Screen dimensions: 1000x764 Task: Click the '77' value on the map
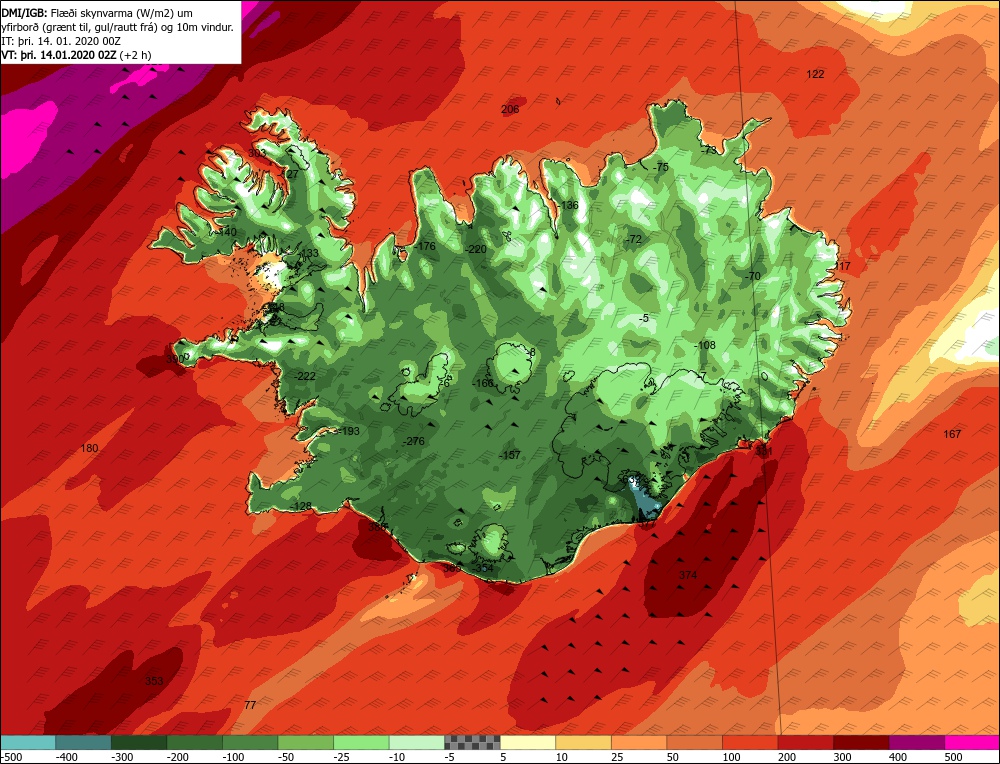(250, 705)
